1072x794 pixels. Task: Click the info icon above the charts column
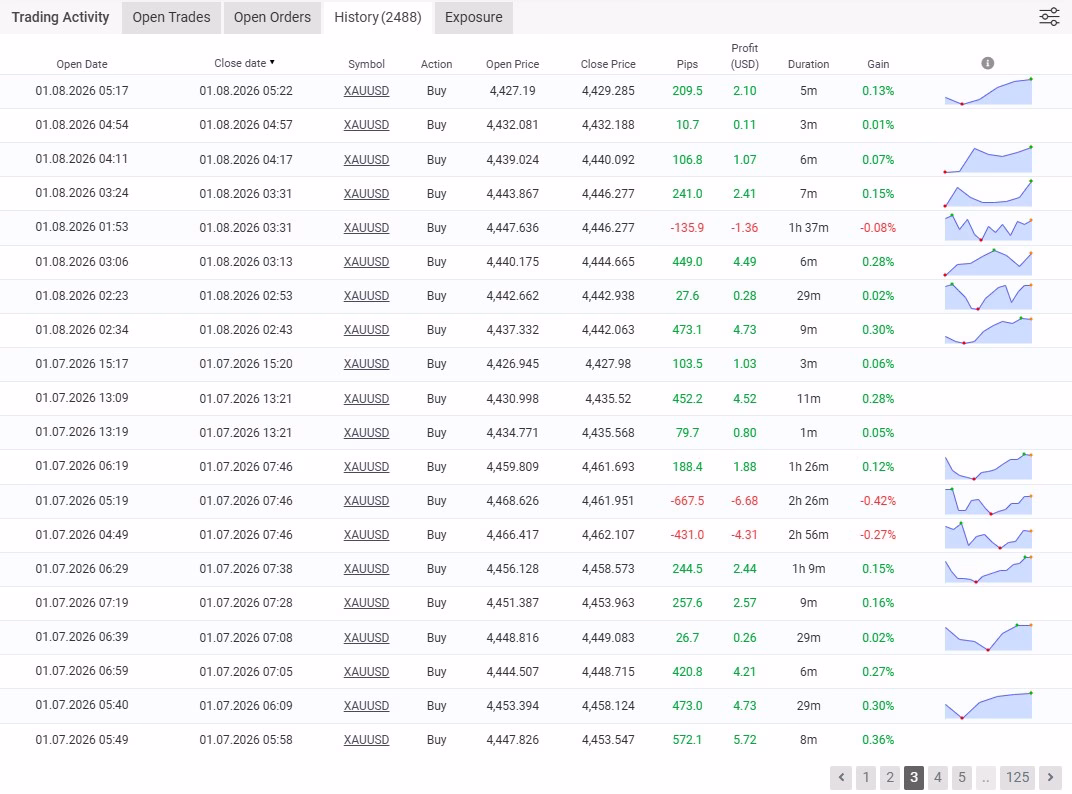[988, 63]
